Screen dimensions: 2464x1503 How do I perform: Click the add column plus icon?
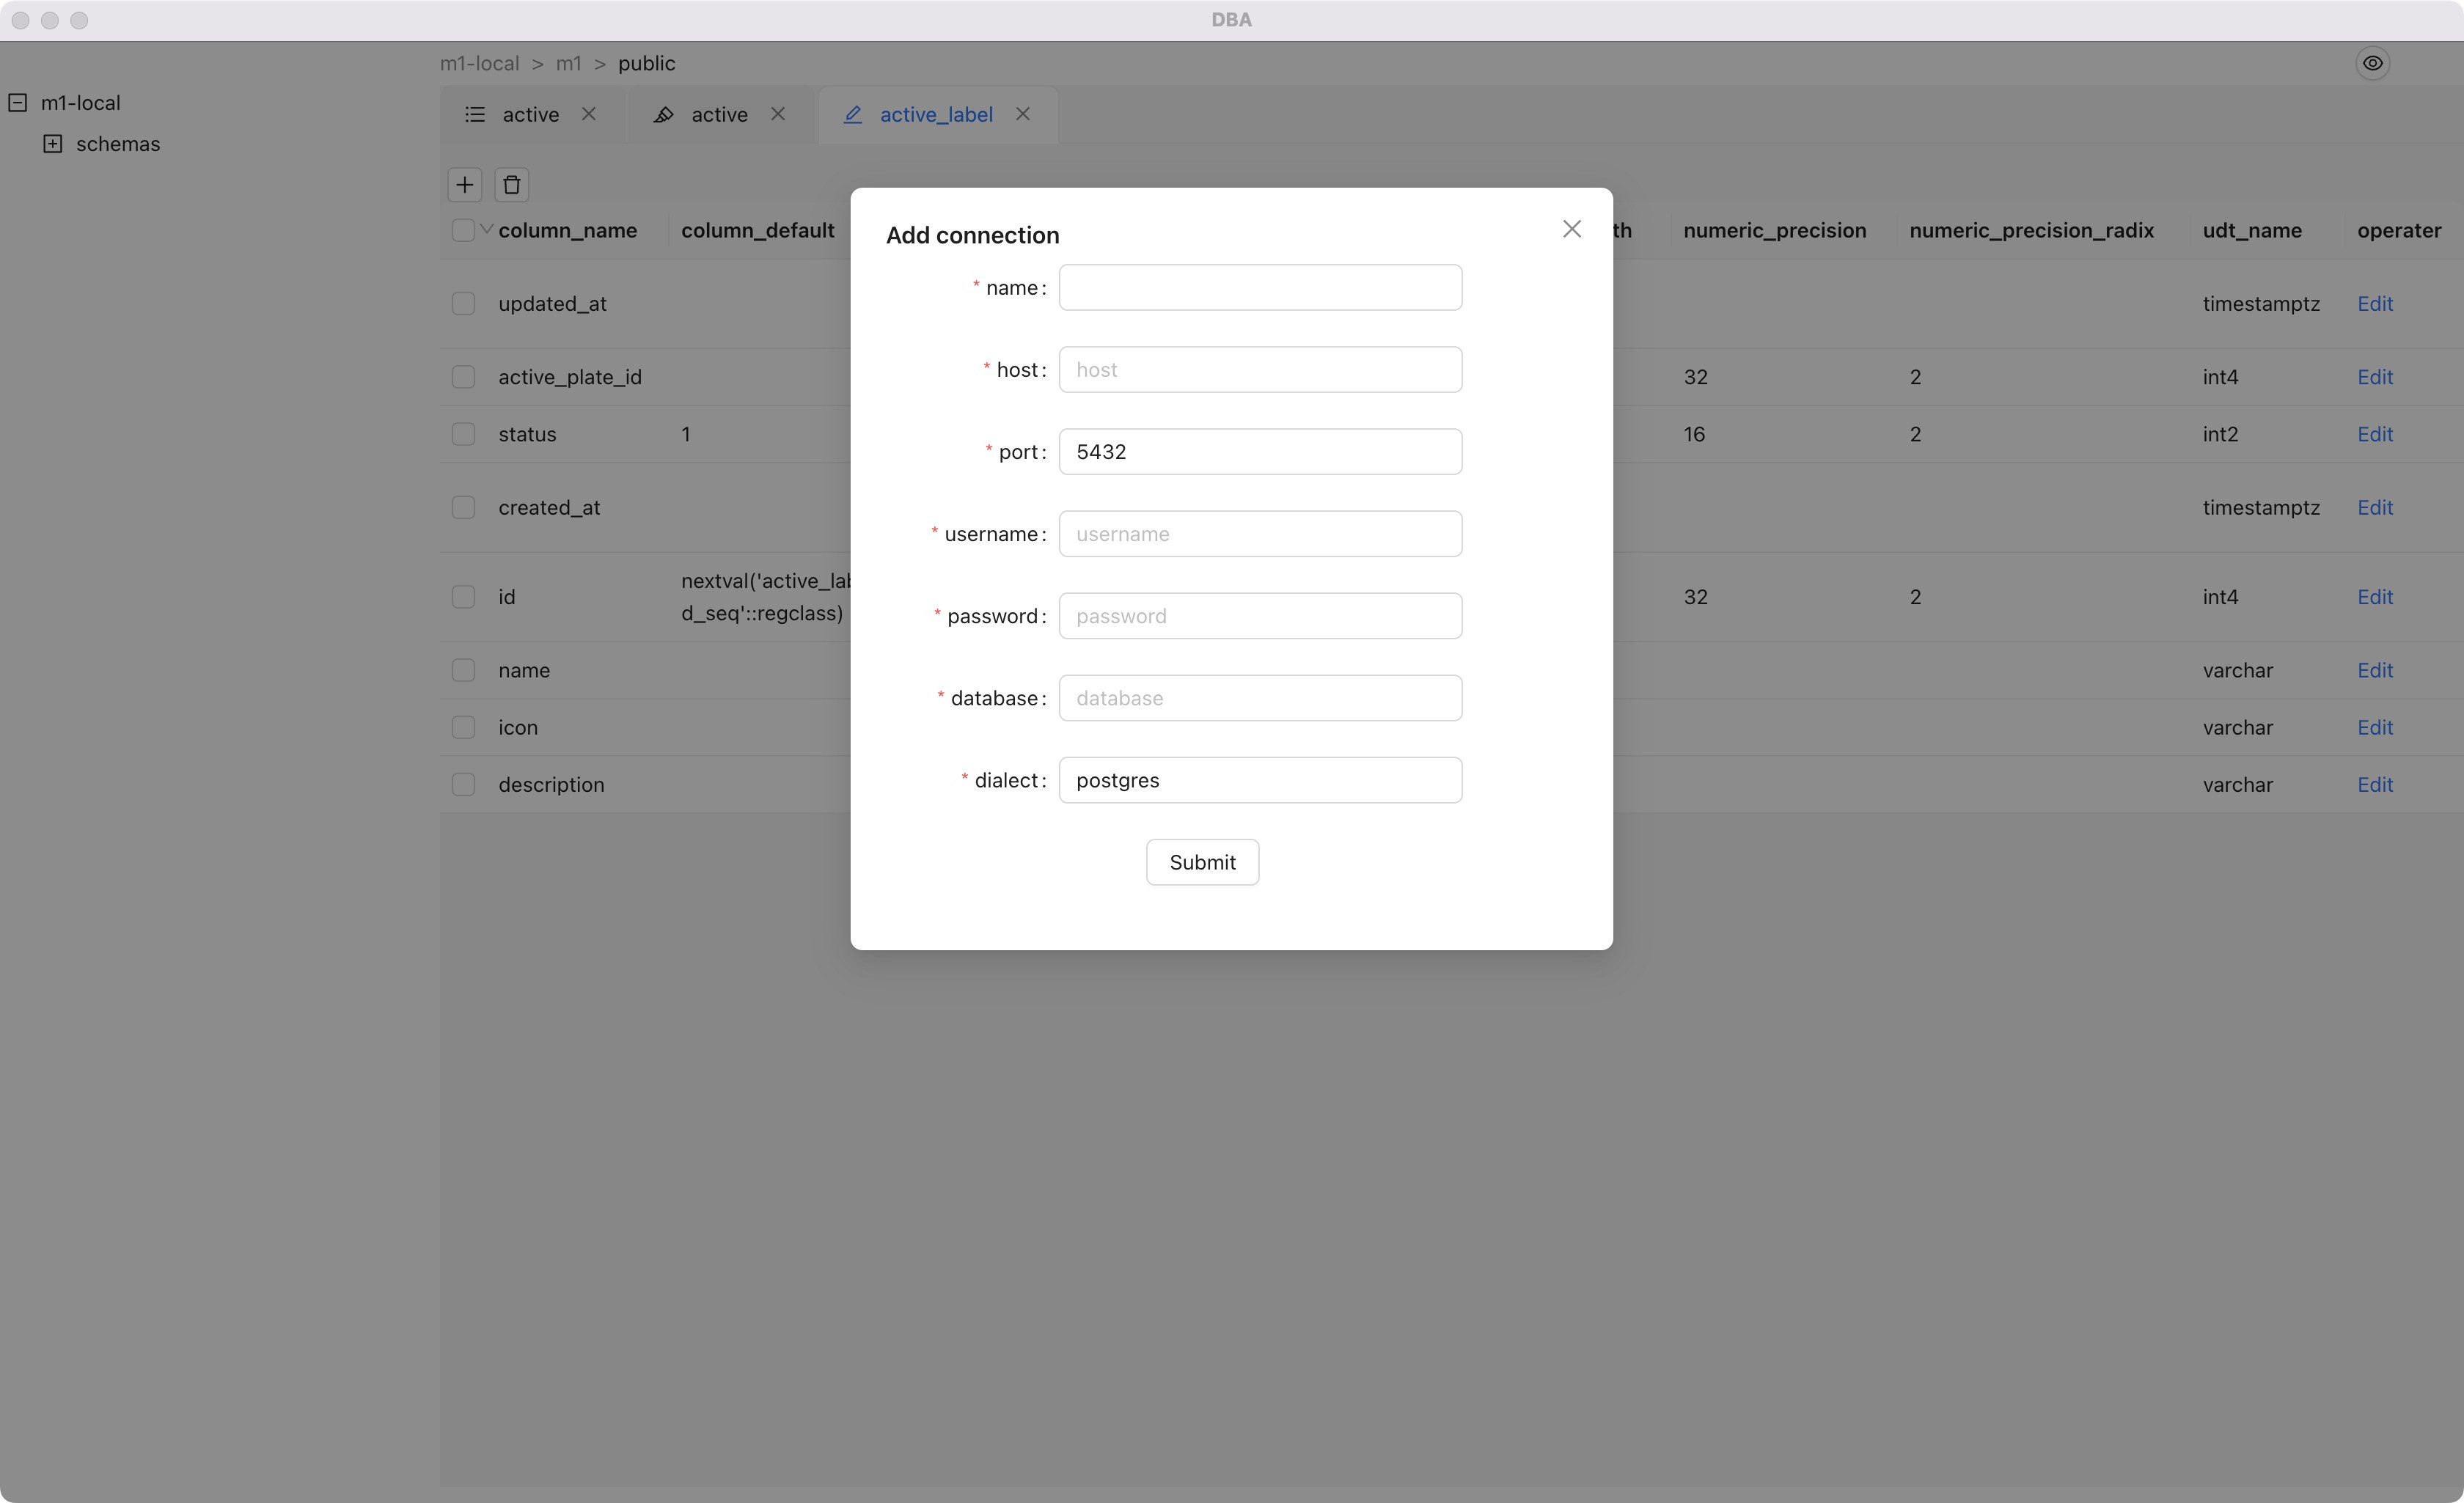click(464, 185)
